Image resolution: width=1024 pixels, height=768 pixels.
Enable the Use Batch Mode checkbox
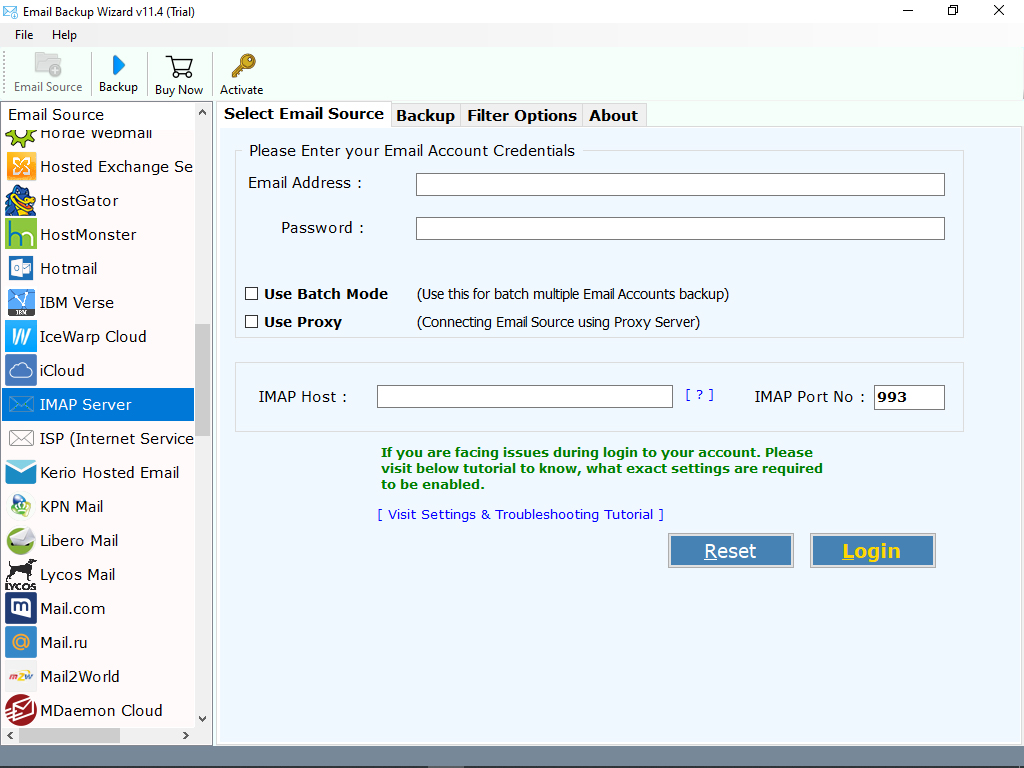click(x=251, y=294)
